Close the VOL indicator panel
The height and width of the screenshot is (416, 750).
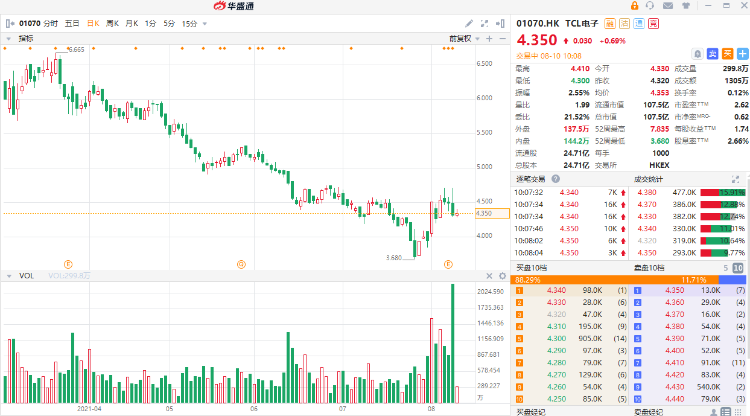coord(489,276)
